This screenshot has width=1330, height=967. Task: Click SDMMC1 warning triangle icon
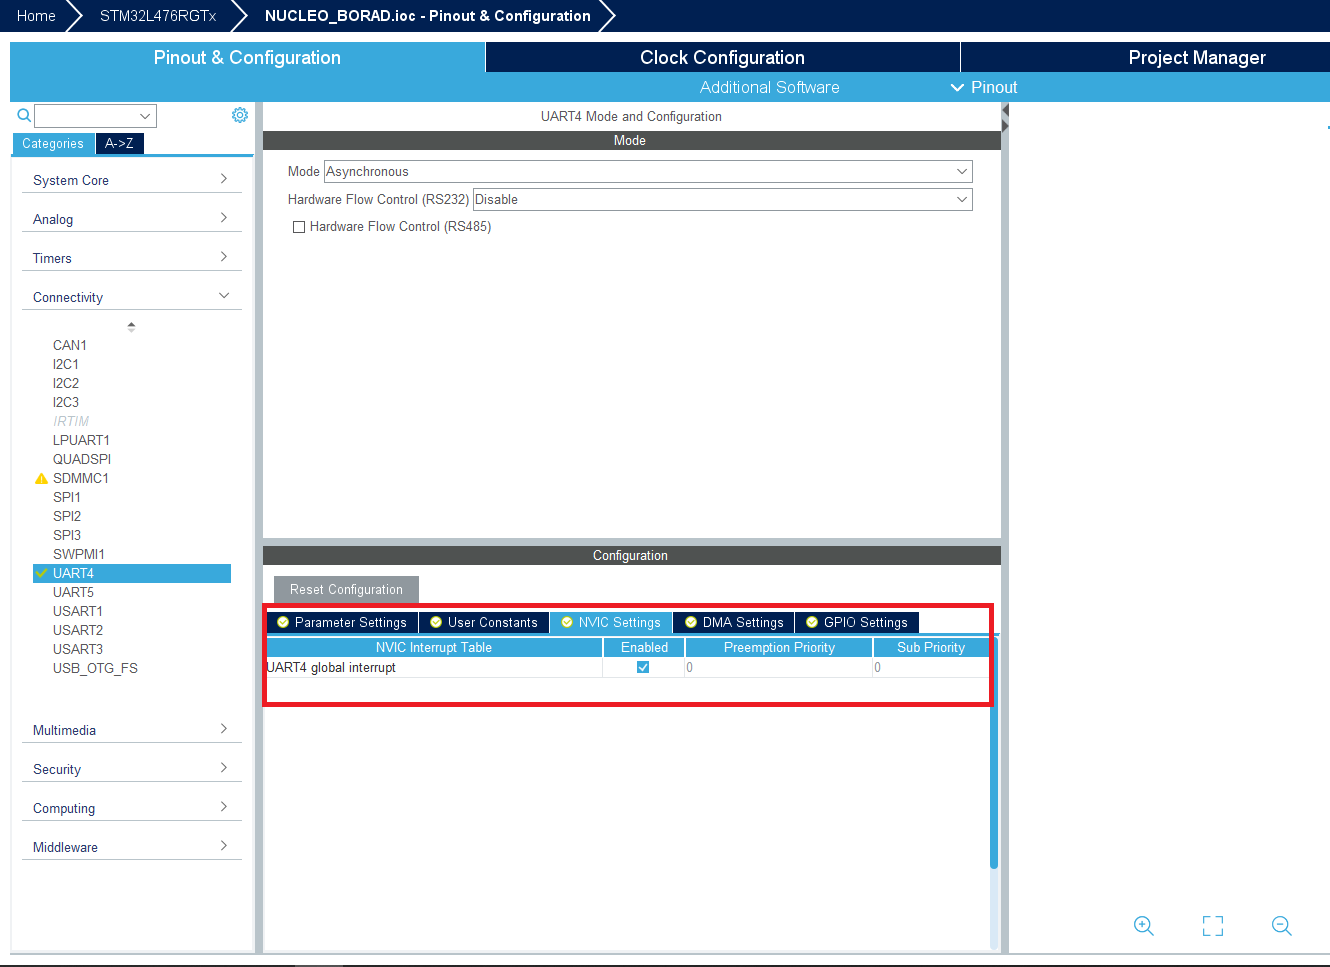(41, 478)
